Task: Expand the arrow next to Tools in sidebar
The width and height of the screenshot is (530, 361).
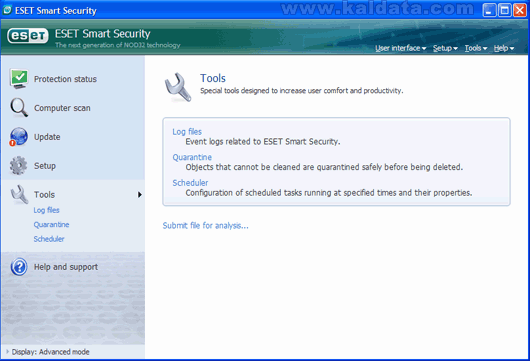Action: click(140, 195)
